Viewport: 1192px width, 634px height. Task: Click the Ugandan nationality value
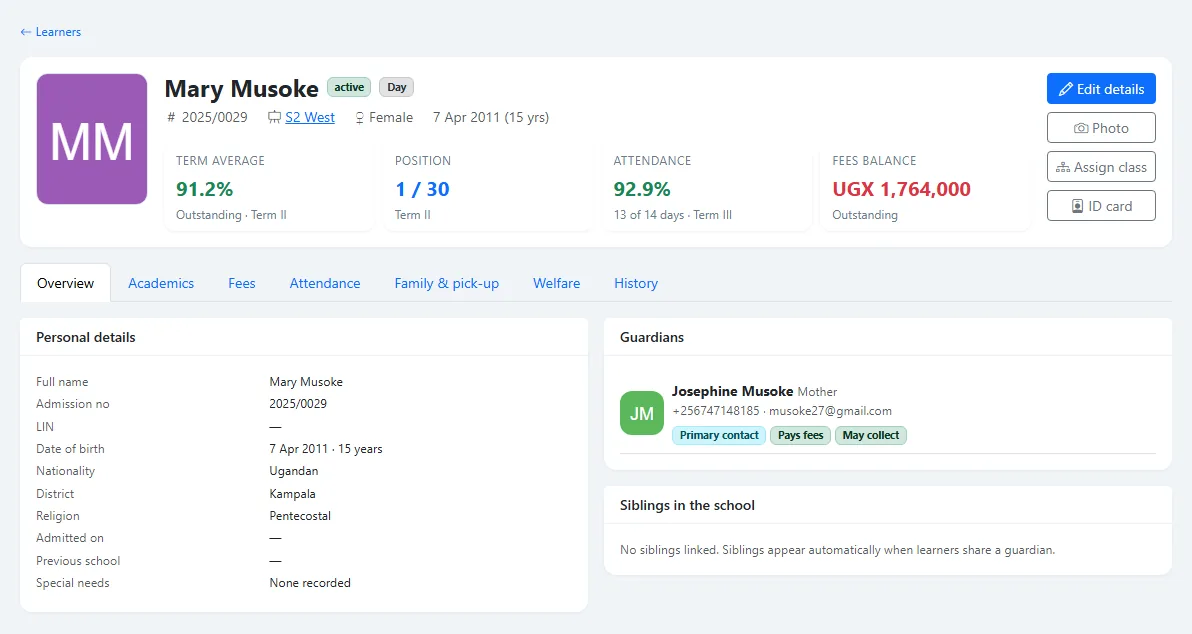(293, 471)
